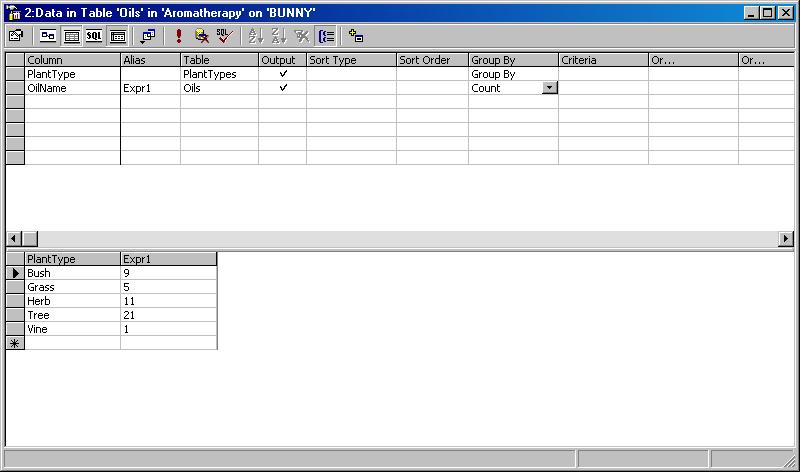The width and height of the screenshot is (800, 472).
Task: Select the Vine result cell
Action: (x=72, y=329)
